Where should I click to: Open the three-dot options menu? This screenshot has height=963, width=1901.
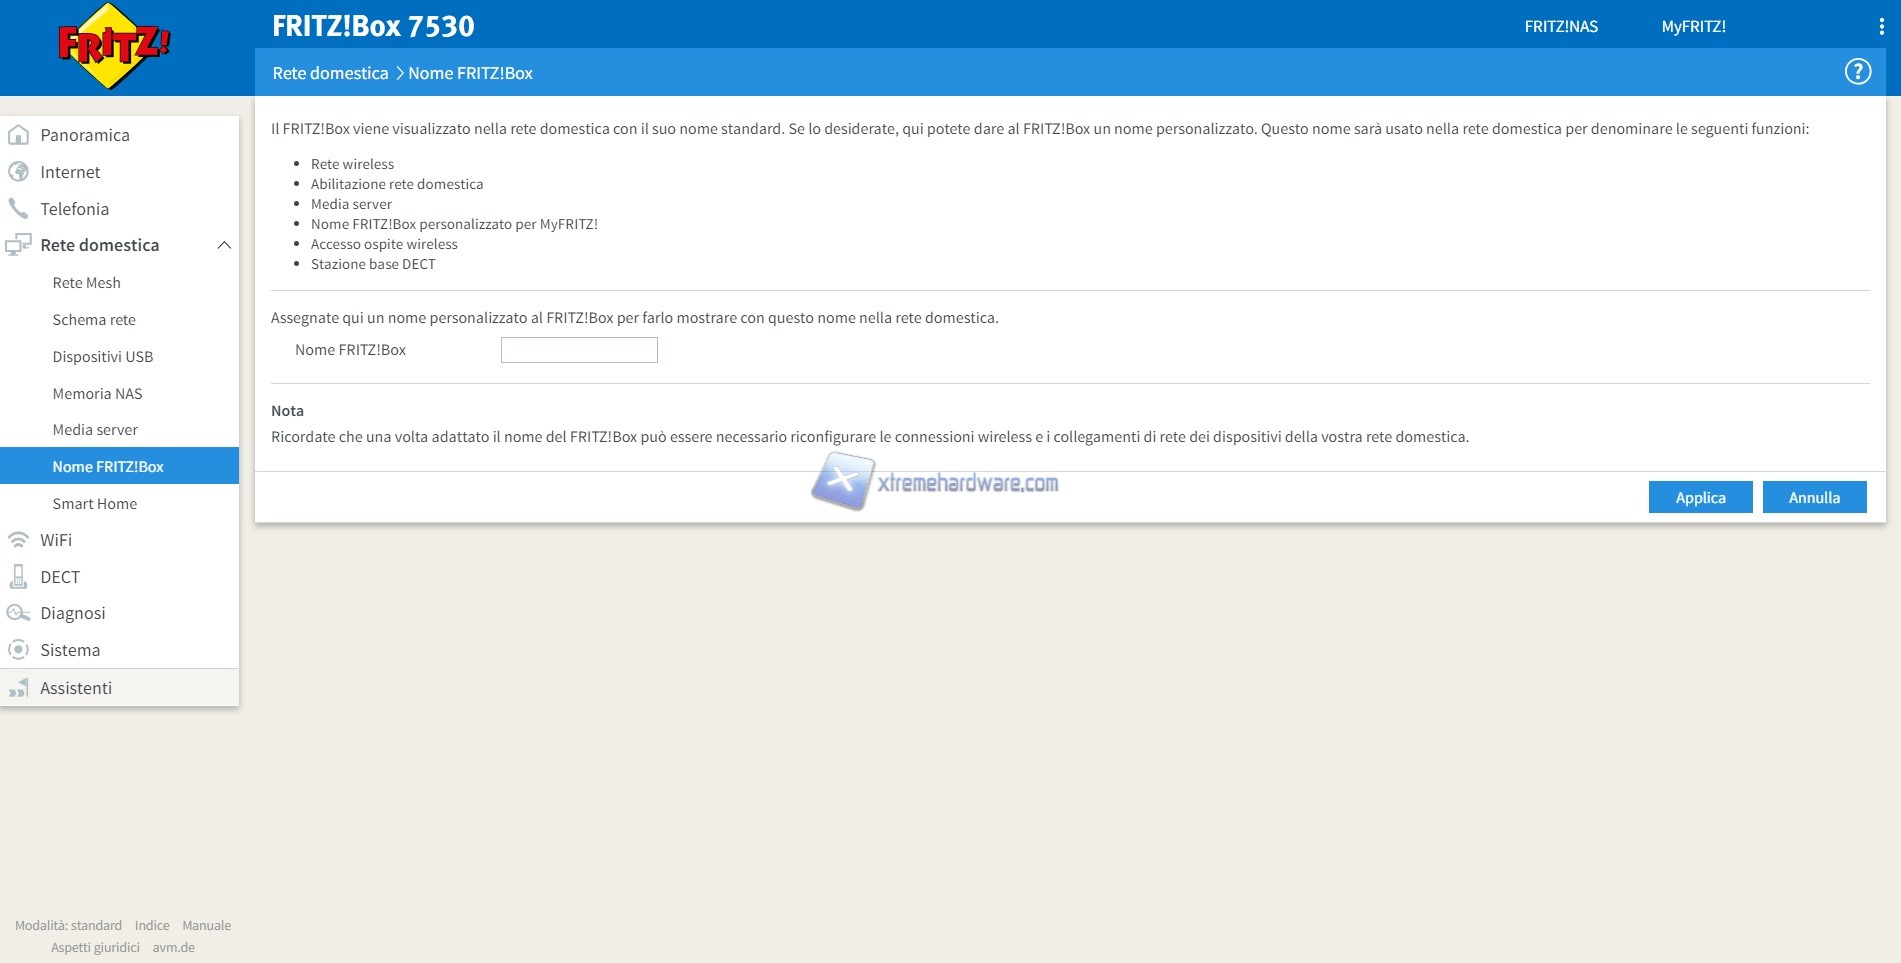click(1880, 27)
